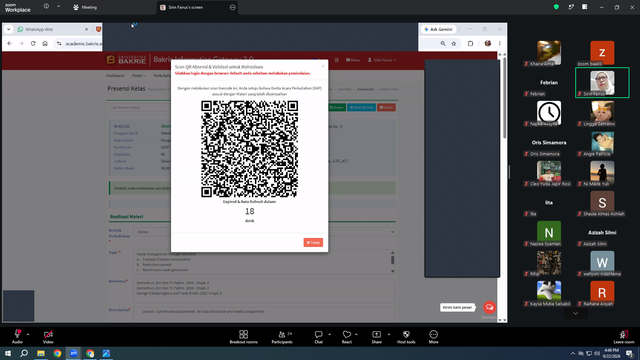Open the Menu item in Bakrie header
This screenshot has width=640, height=360.
tap(353, 60)
